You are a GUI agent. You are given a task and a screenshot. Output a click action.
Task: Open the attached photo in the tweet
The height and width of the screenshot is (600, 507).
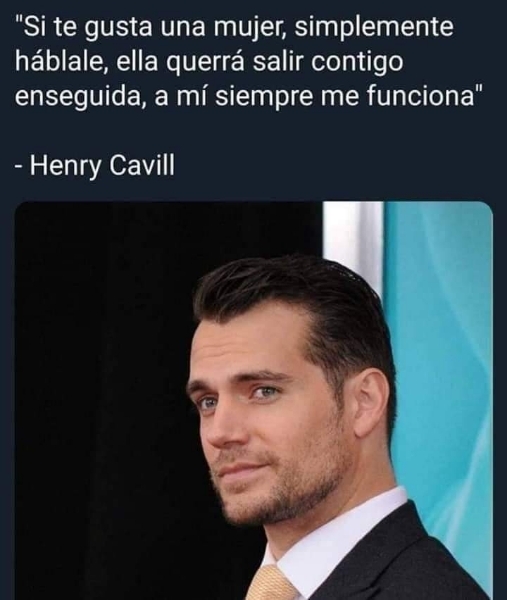coord(253,400)
